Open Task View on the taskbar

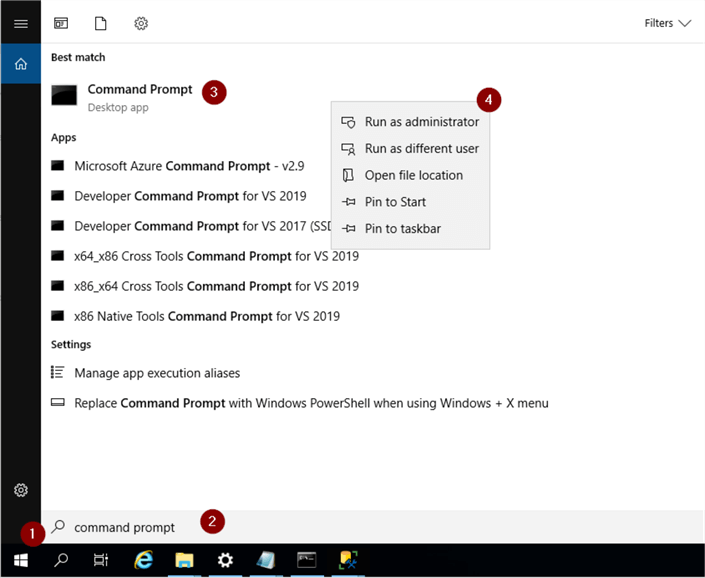pyautogui.click(x=101, y=560)
